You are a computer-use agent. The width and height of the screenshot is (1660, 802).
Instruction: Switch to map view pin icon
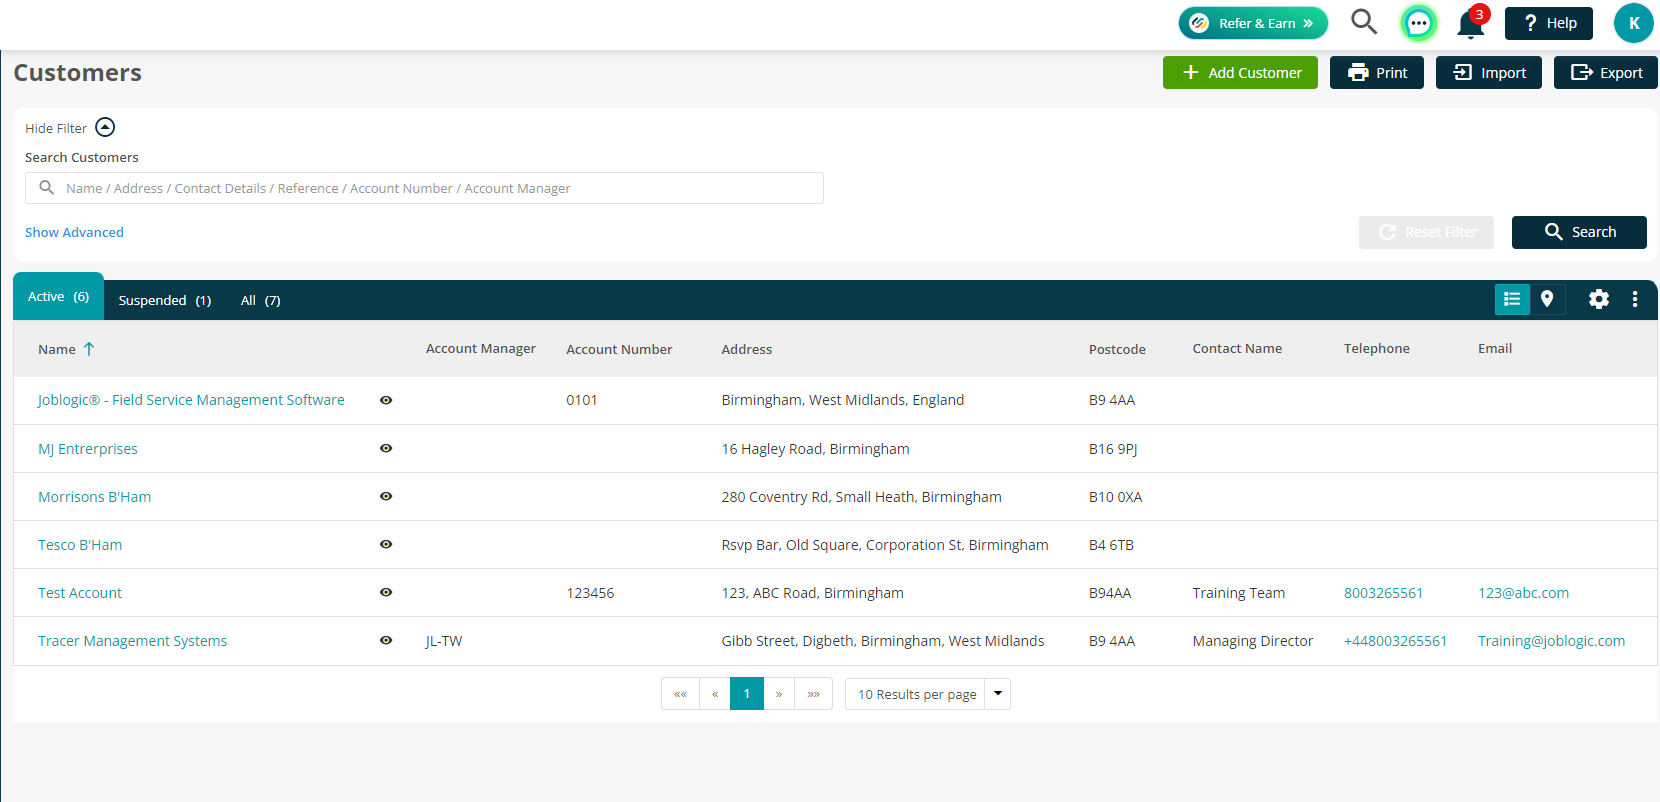(1547, 299)
